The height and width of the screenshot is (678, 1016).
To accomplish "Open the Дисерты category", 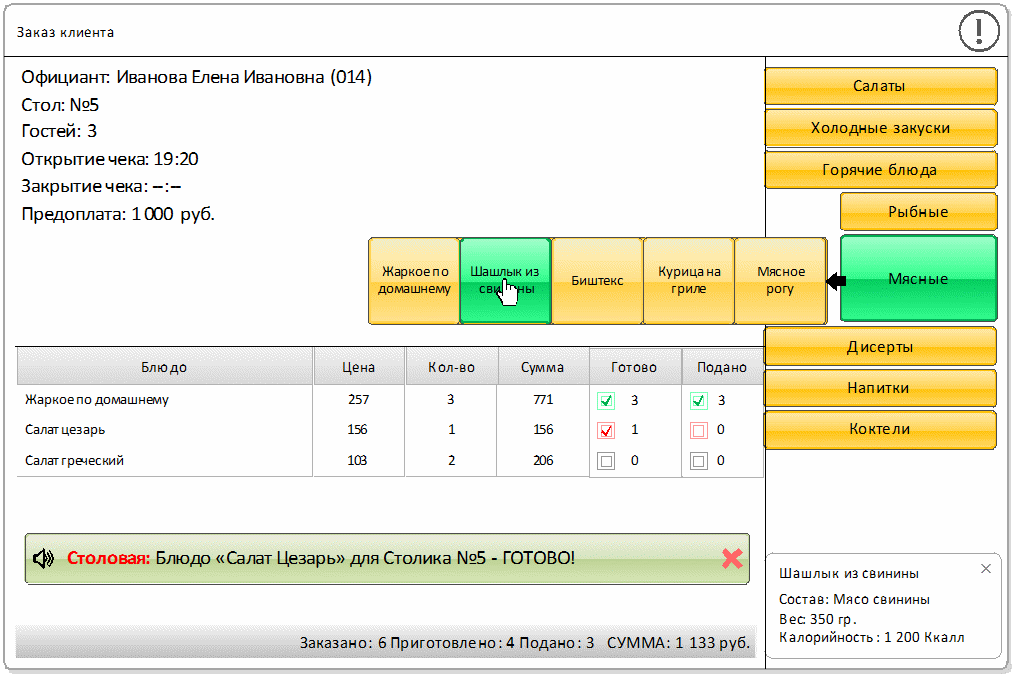I will pyautogui.click(x=880, y=347).
